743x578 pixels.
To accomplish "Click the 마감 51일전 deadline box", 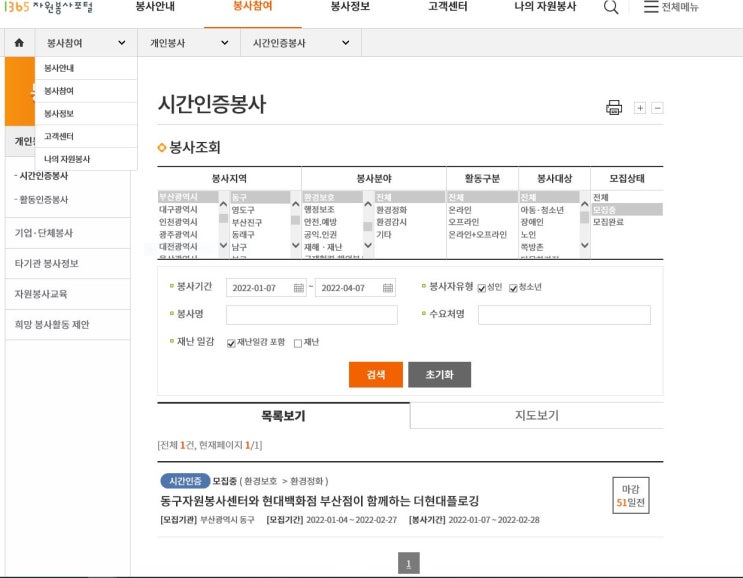I will click(631, 496).
